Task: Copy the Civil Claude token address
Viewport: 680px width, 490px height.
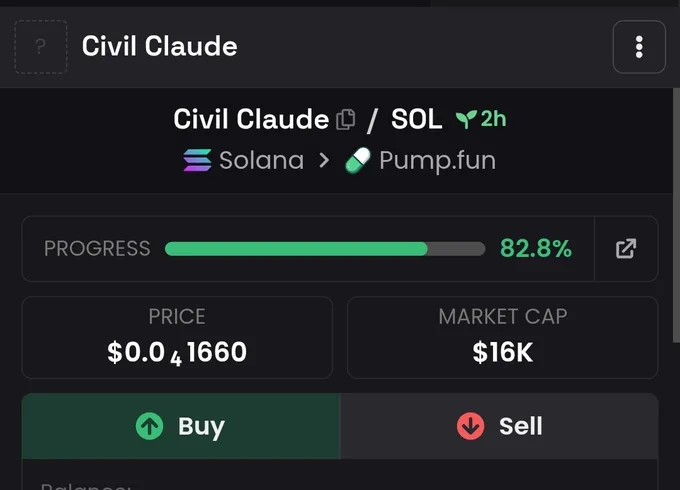Action: point(346,119)
